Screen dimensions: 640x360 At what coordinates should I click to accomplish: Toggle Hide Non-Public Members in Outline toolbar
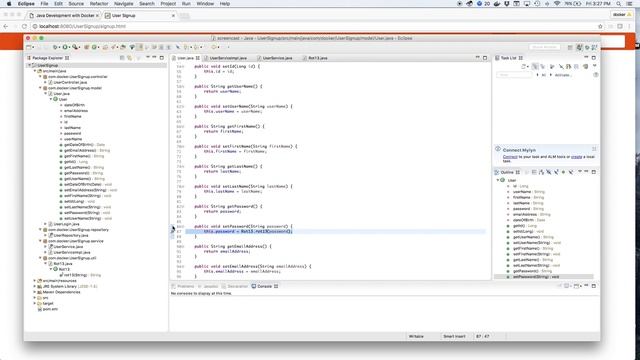pyautogui.click(x=563, y=172)
